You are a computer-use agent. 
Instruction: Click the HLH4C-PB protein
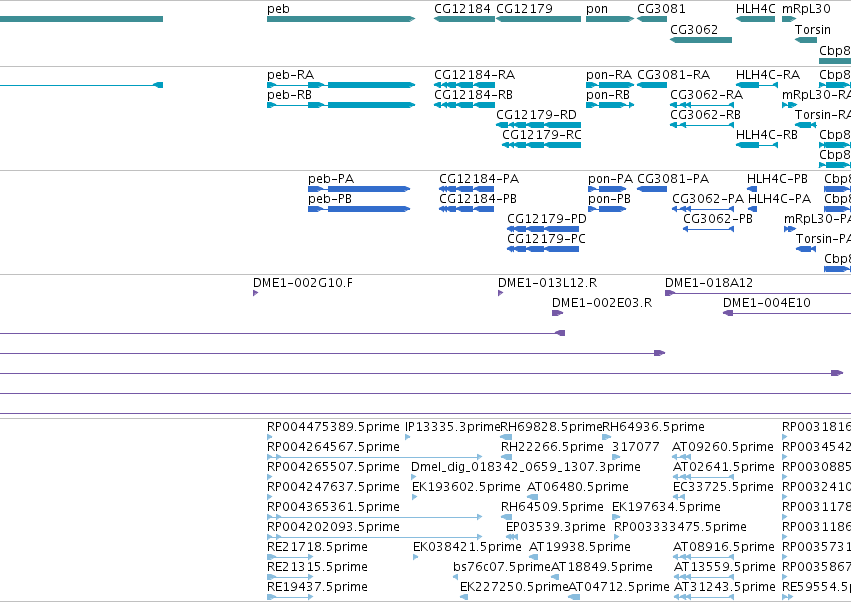(x=752, y=189)
